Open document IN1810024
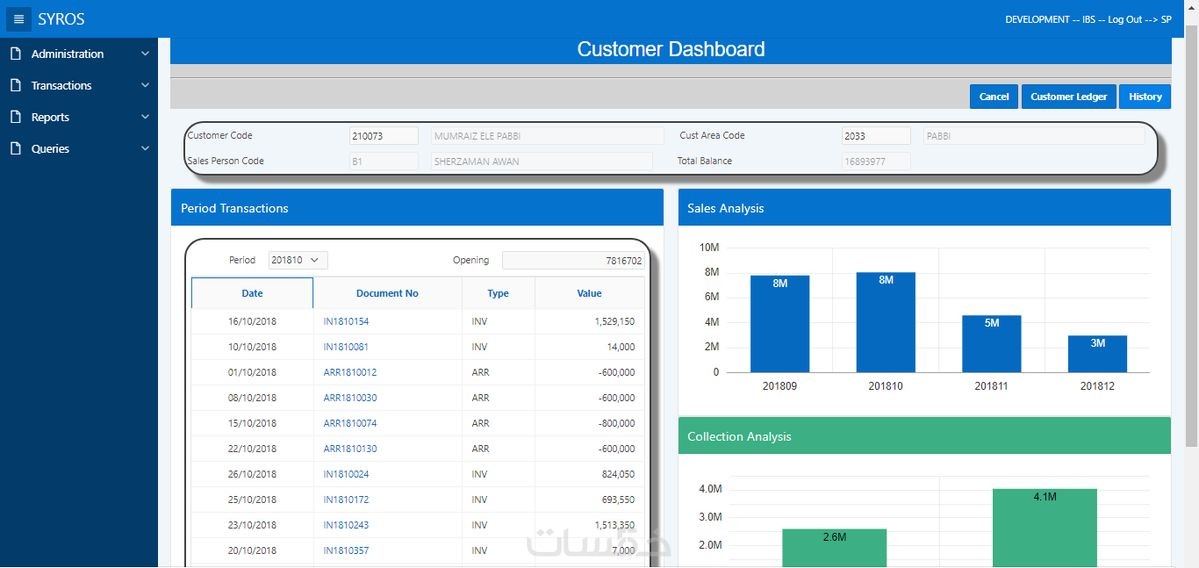 tap(346, 474)
